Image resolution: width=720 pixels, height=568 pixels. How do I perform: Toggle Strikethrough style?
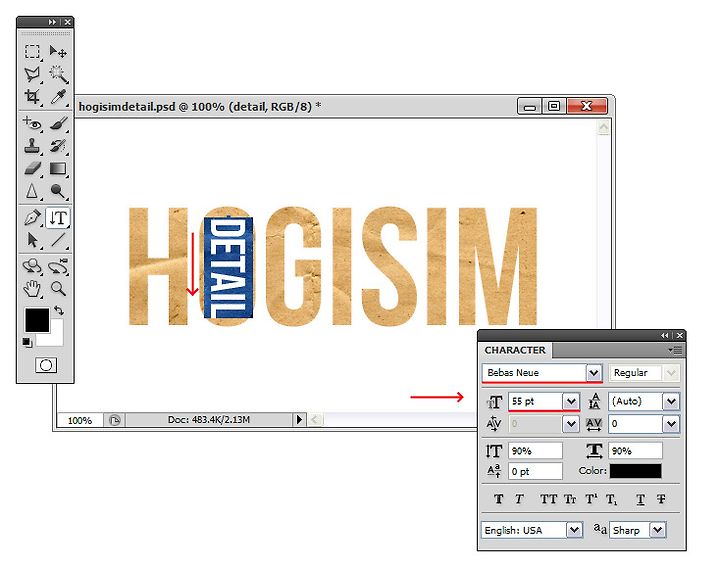pos(661,499)
